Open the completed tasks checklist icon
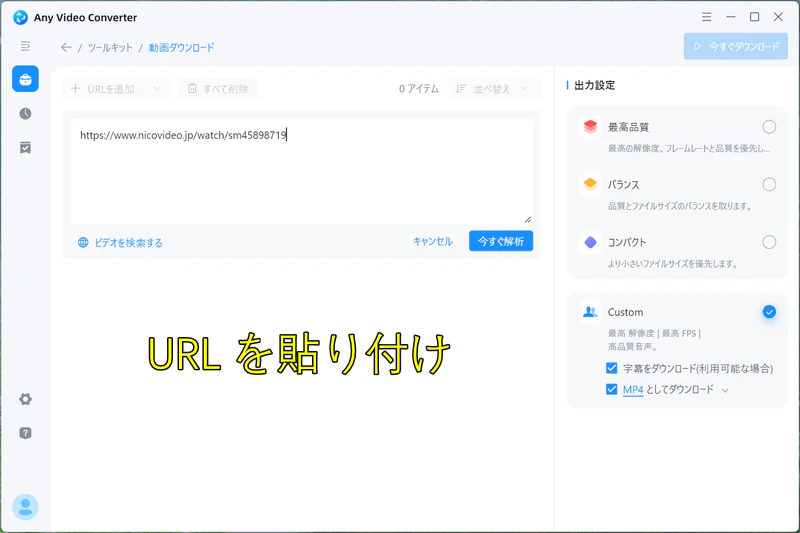 [x=26, y=148]
